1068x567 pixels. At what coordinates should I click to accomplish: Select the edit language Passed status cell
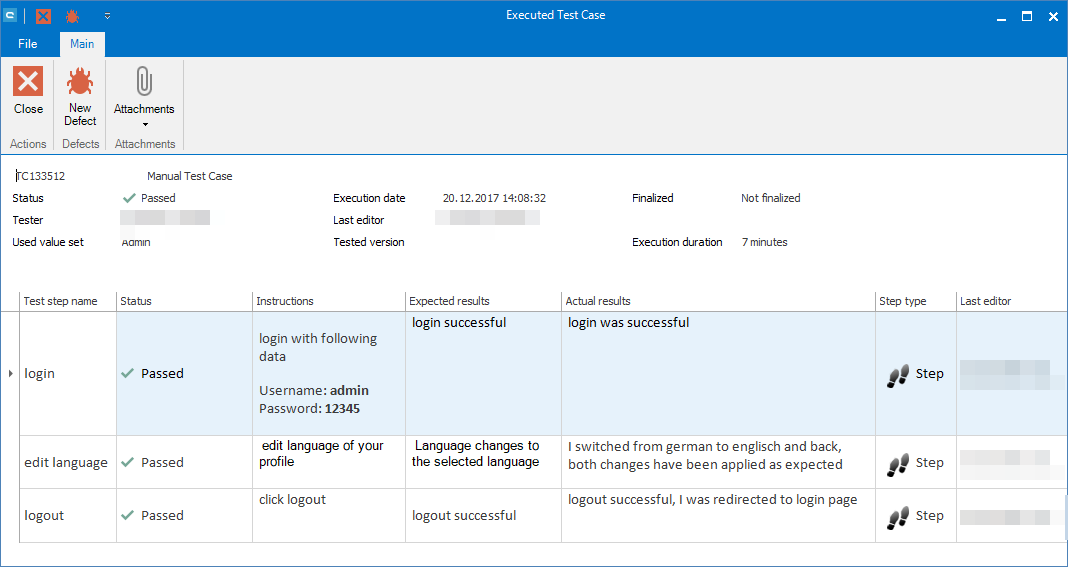162,463
